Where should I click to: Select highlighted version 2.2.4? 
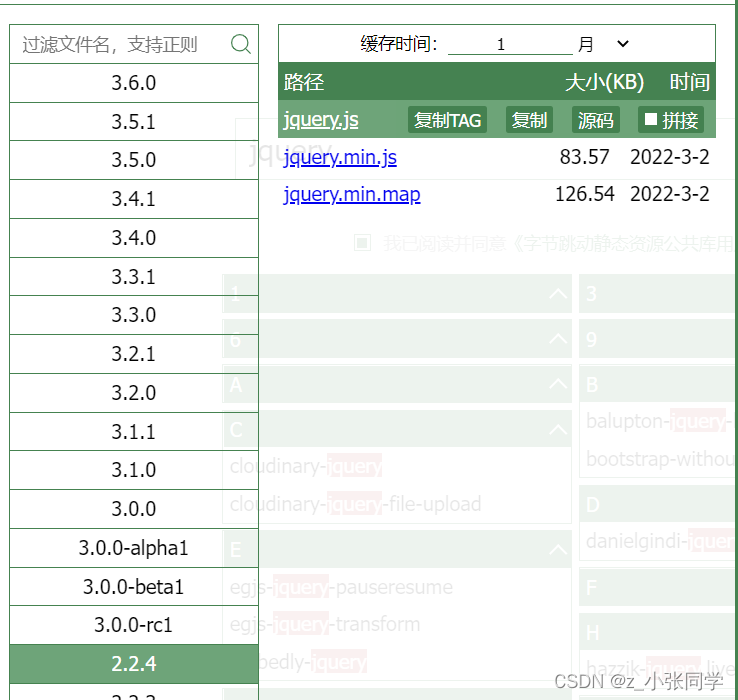click(134, 664)
